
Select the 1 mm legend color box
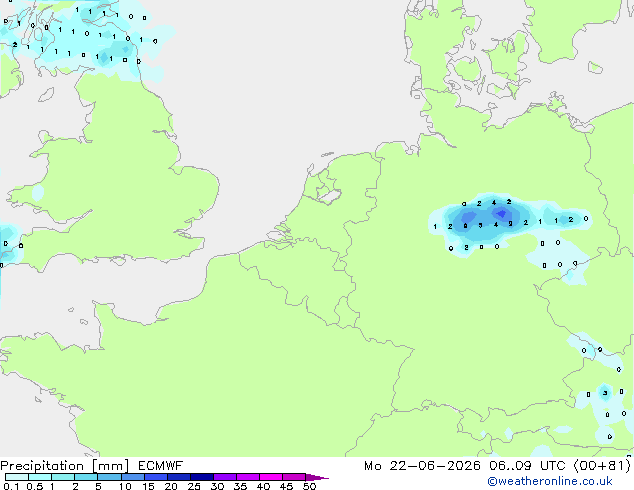click(x=63, y=477)
